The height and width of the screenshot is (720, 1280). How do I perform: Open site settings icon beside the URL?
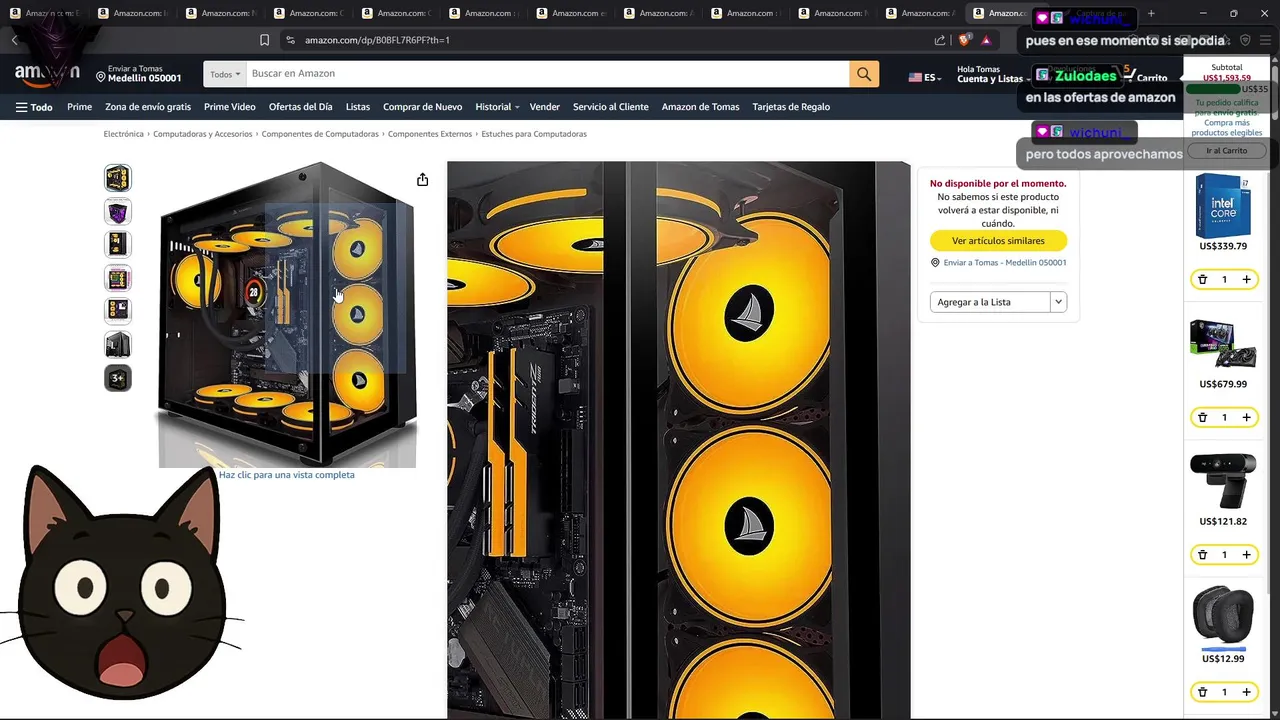290,40
